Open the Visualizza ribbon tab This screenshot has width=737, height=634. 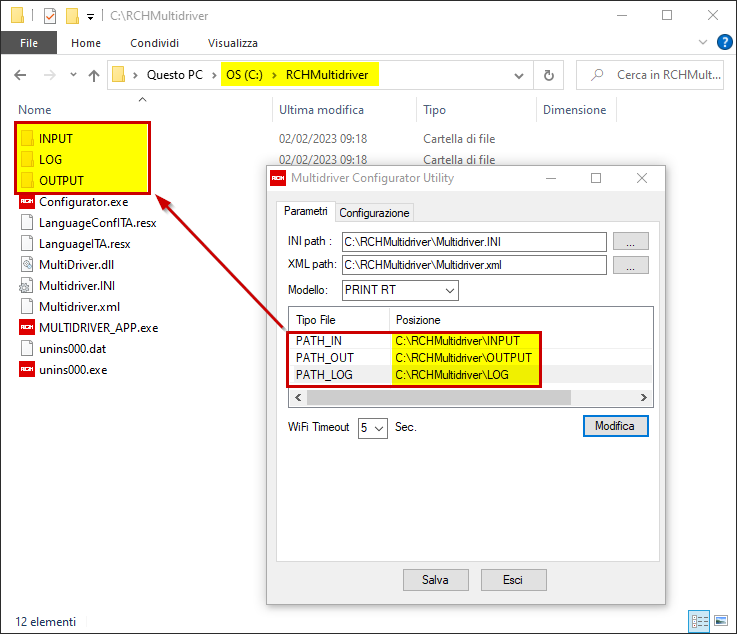pos(233,43)
